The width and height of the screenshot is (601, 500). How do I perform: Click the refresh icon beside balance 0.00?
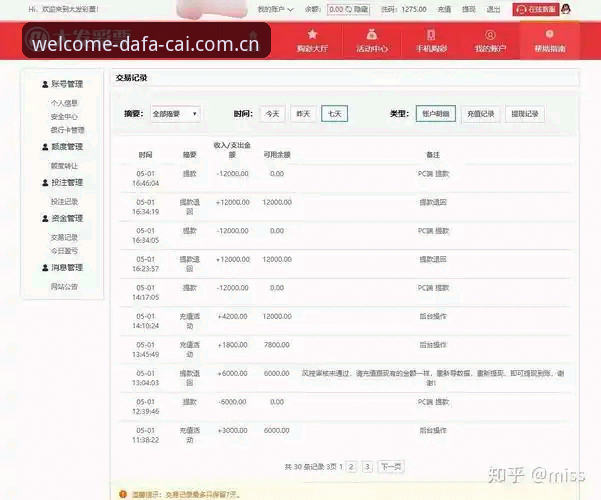pos(348,9)
